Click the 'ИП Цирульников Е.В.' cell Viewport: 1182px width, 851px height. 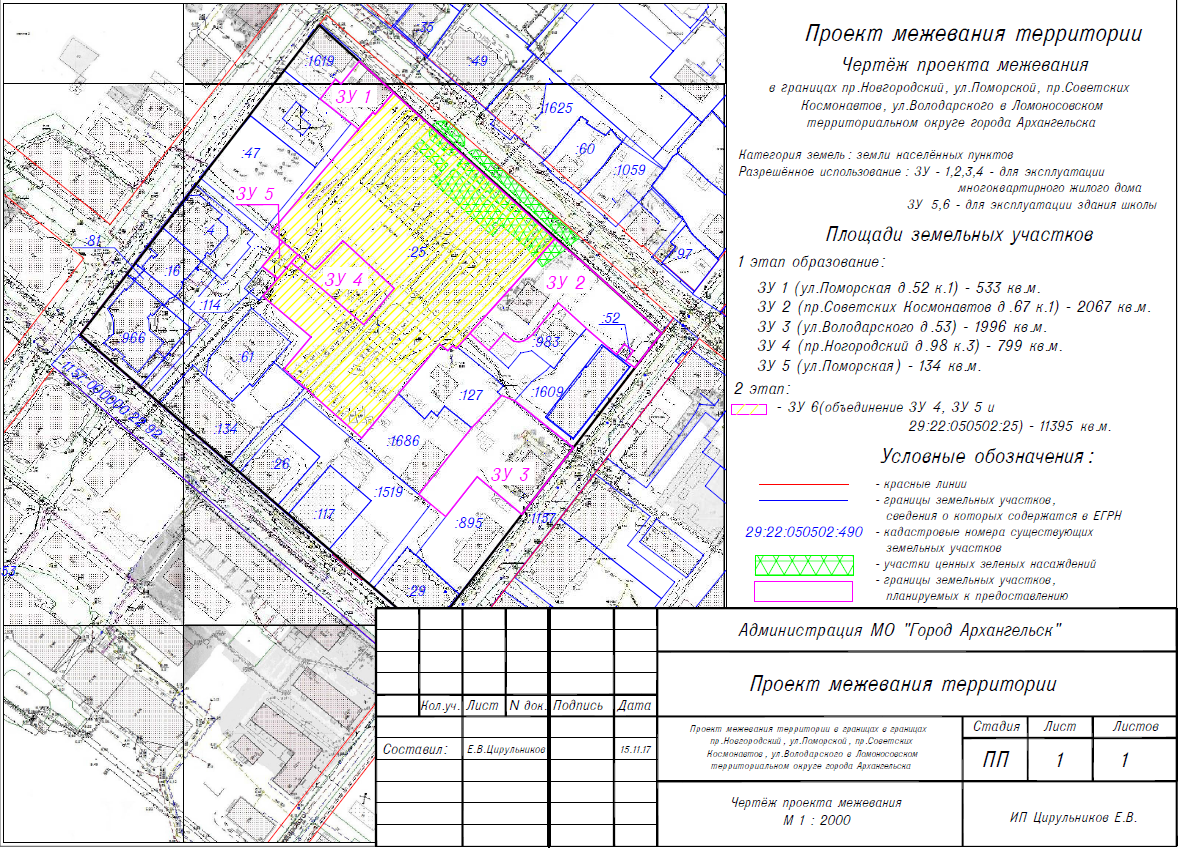pos(1073,817)
